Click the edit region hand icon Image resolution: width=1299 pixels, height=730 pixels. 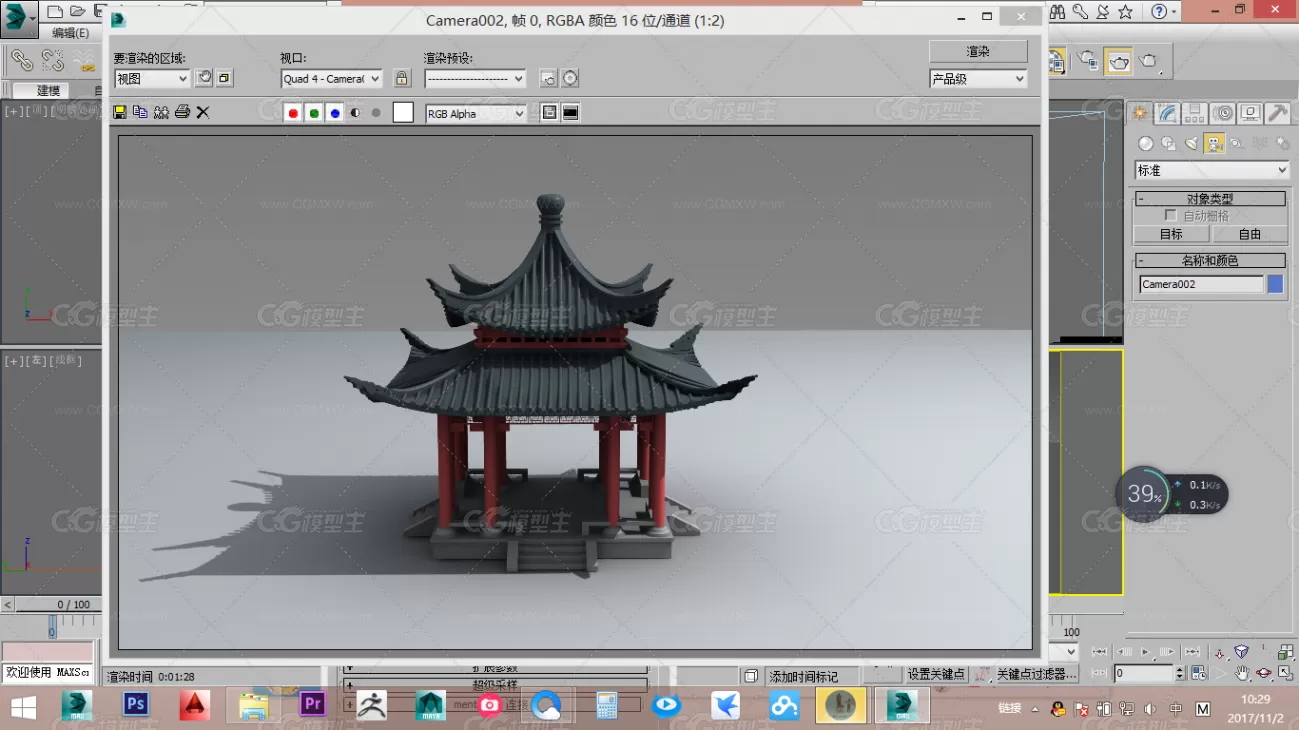tap(204, 78)
